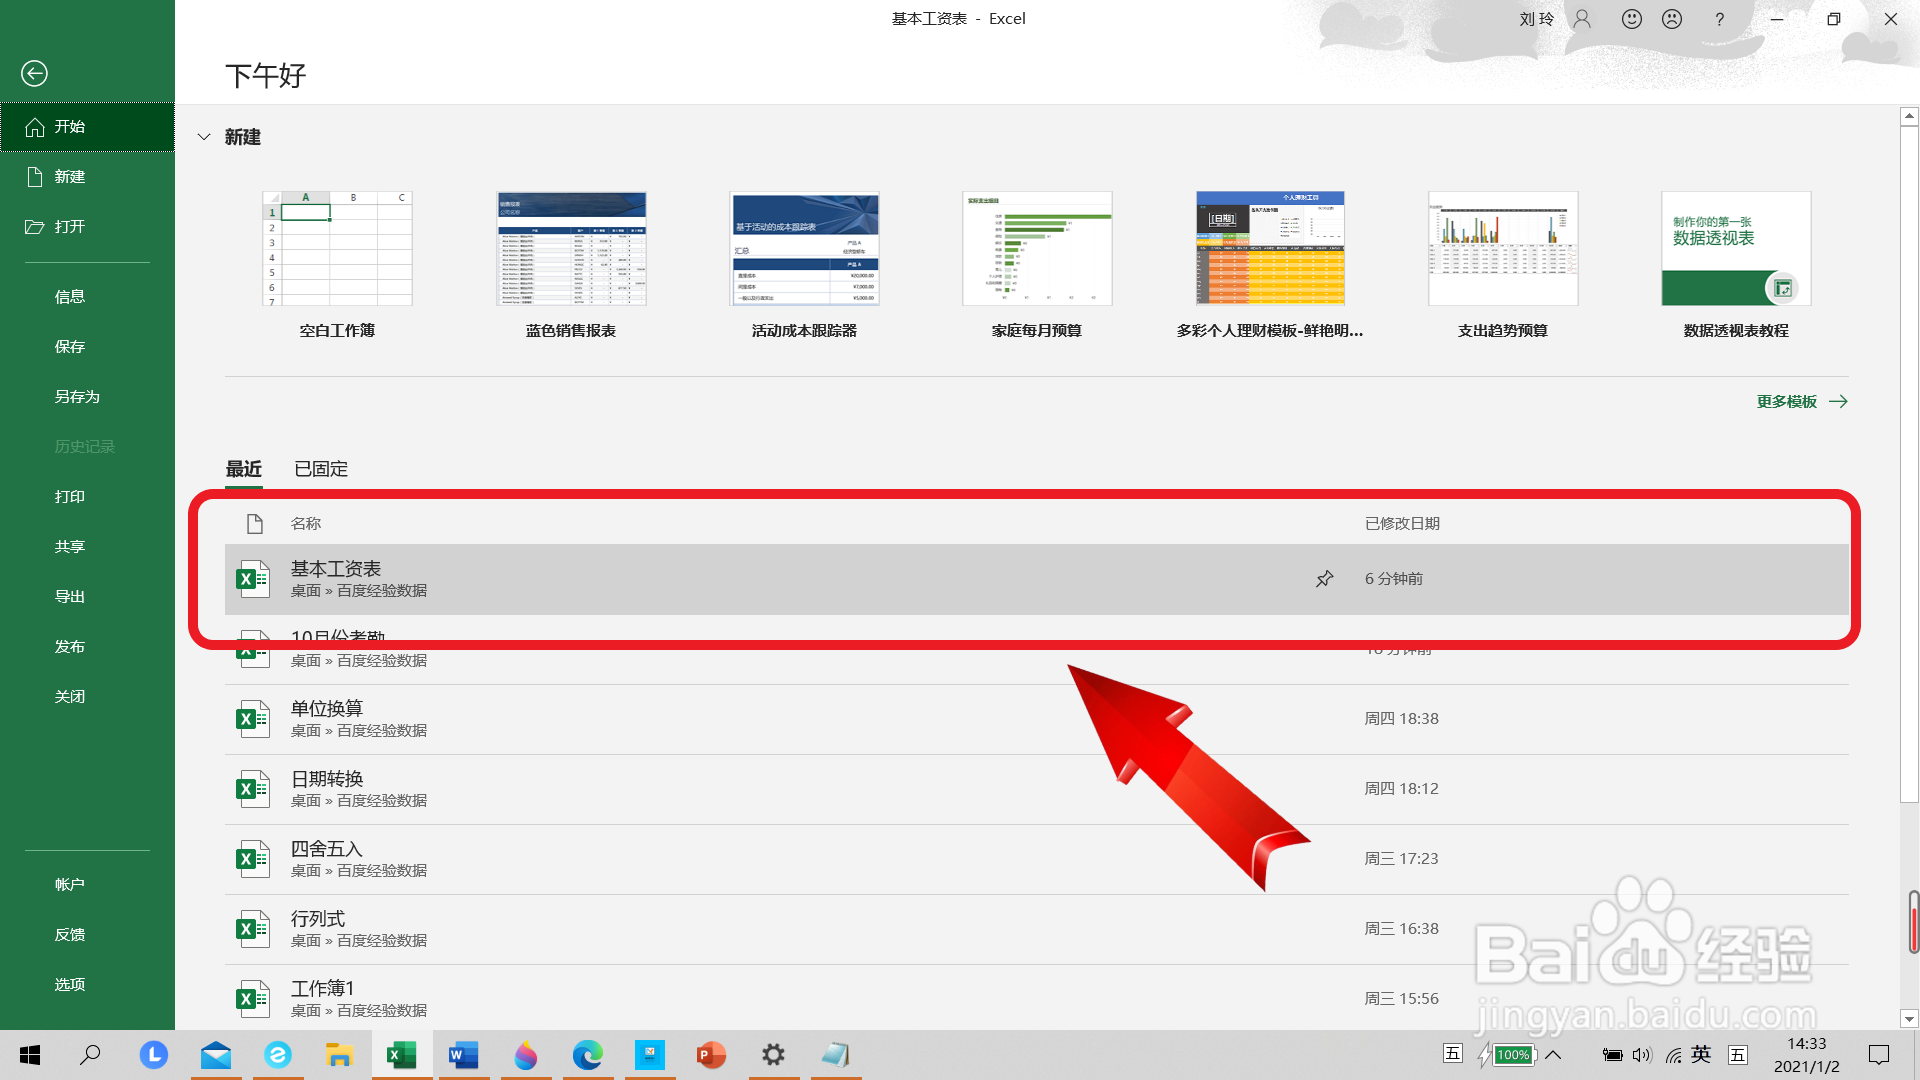Create a 空白工作簿 from its thumbnail
Image resolution: width=1920 pixels, height=1080 pixels.
point(337,249)
